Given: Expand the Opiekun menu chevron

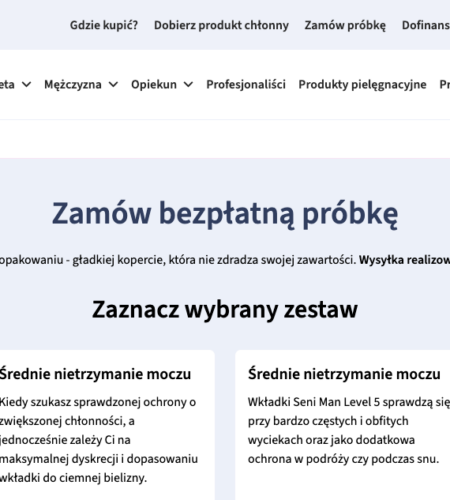Looking at the screenshot, I should click(188, 85).
